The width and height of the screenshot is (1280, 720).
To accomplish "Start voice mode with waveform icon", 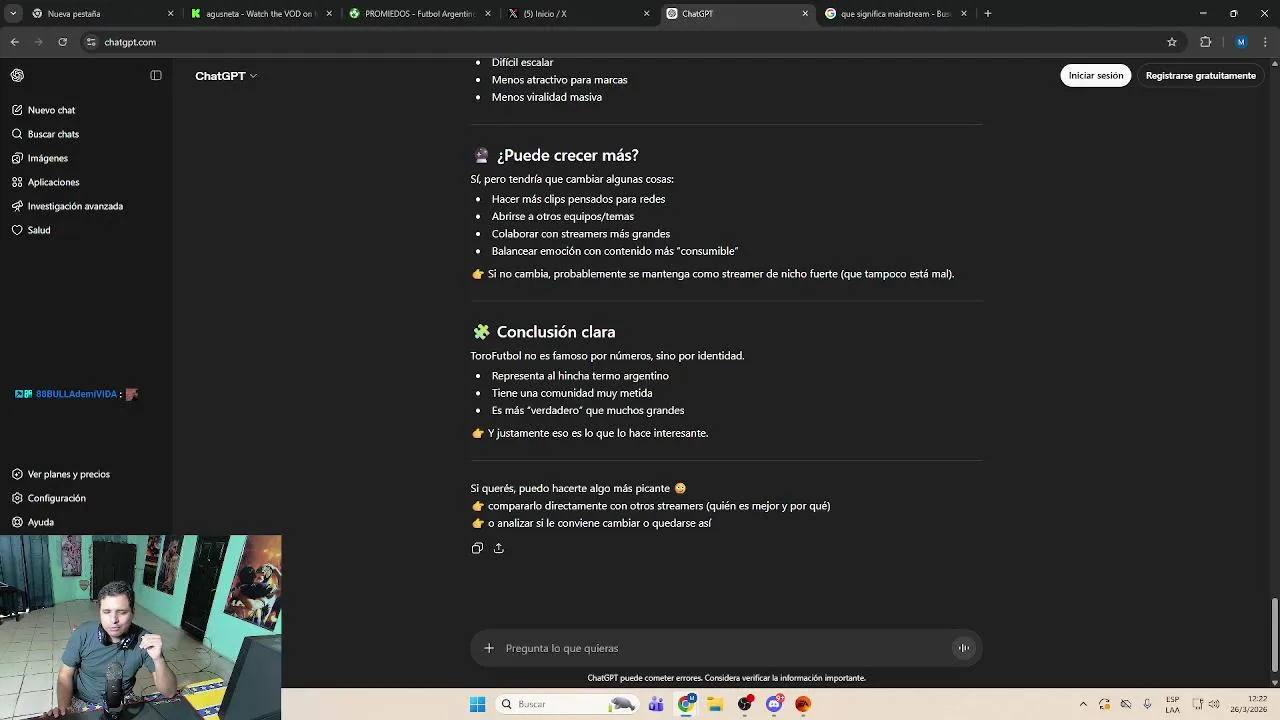I will coord(963,648).
